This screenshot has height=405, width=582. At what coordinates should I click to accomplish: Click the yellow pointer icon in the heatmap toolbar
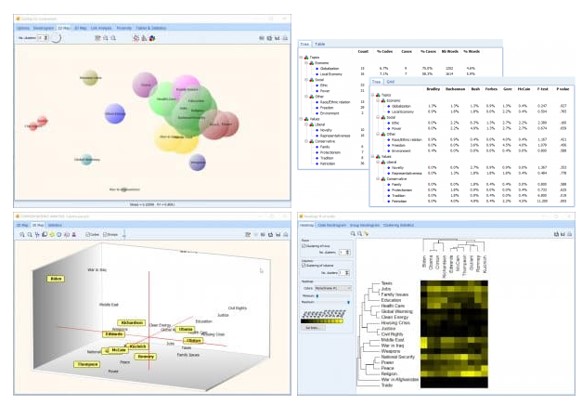point(366,233)
